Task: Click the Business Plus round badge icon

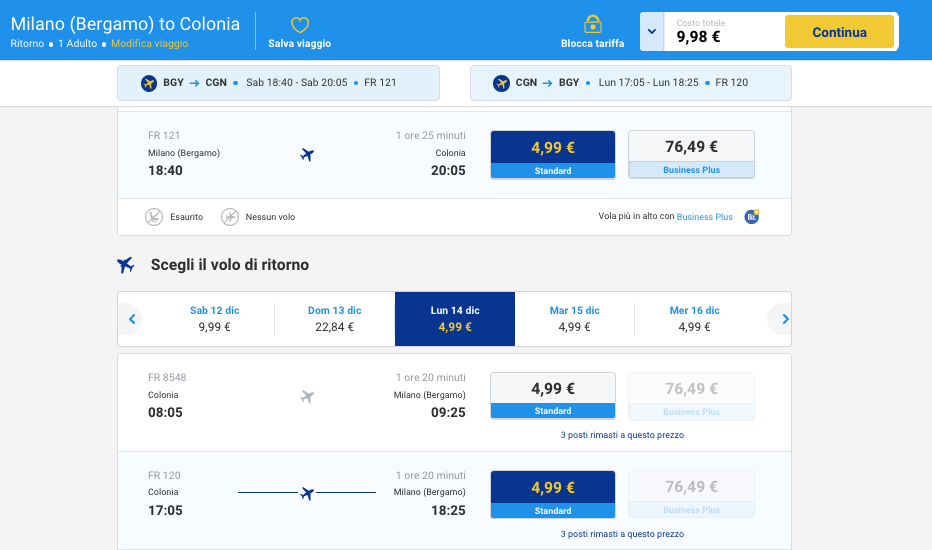Action: pyautogui.click(x=752, y=216)
